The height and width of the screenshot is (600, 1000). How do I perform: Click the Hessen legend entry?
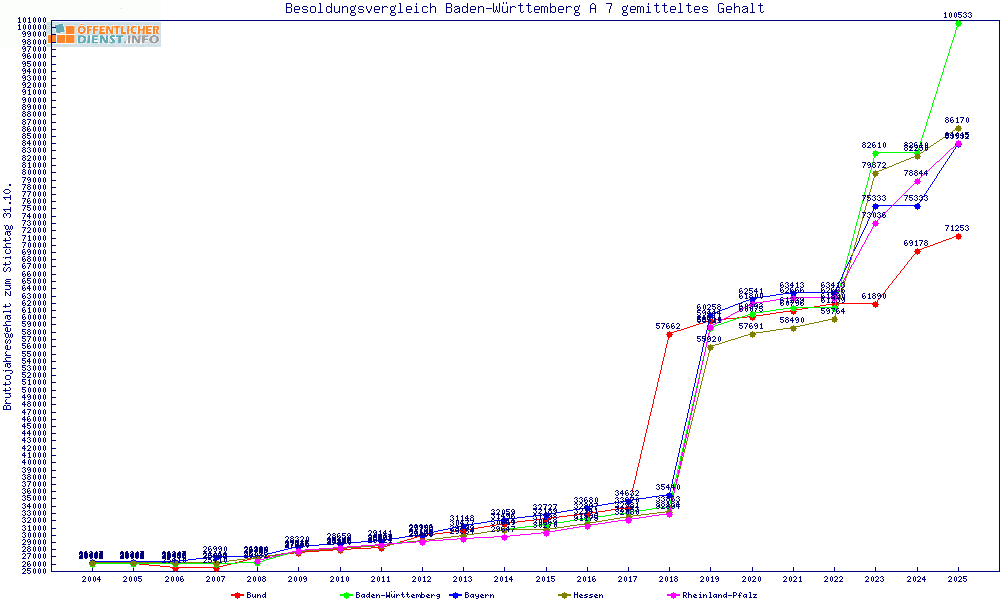pyautogui.click(x=588, y=595)
